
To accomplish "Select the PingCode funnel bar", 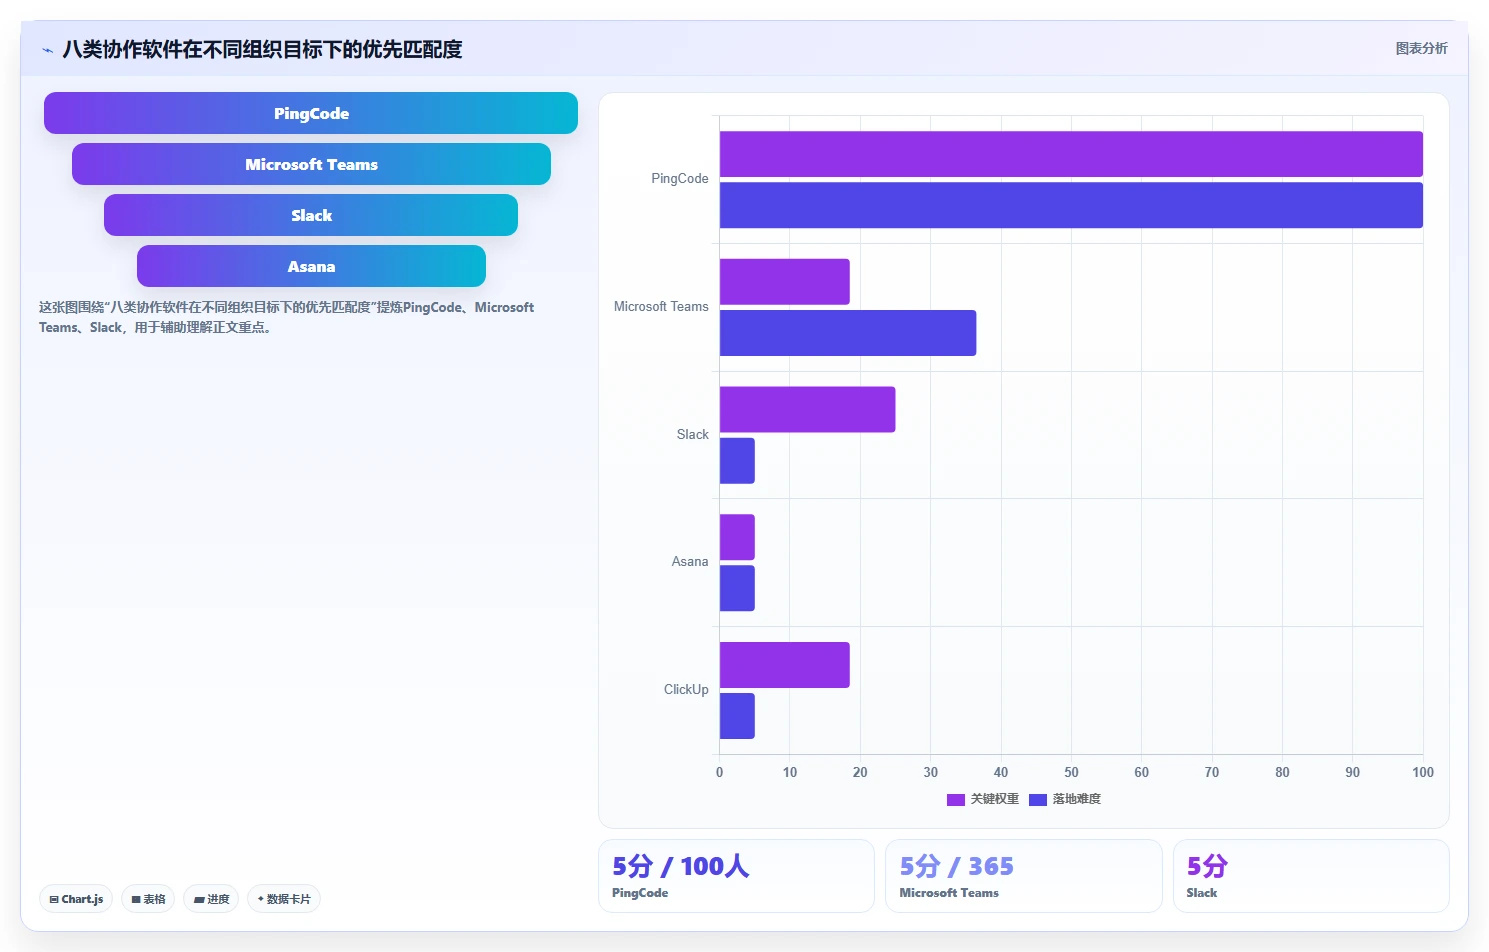I will 311,113.
